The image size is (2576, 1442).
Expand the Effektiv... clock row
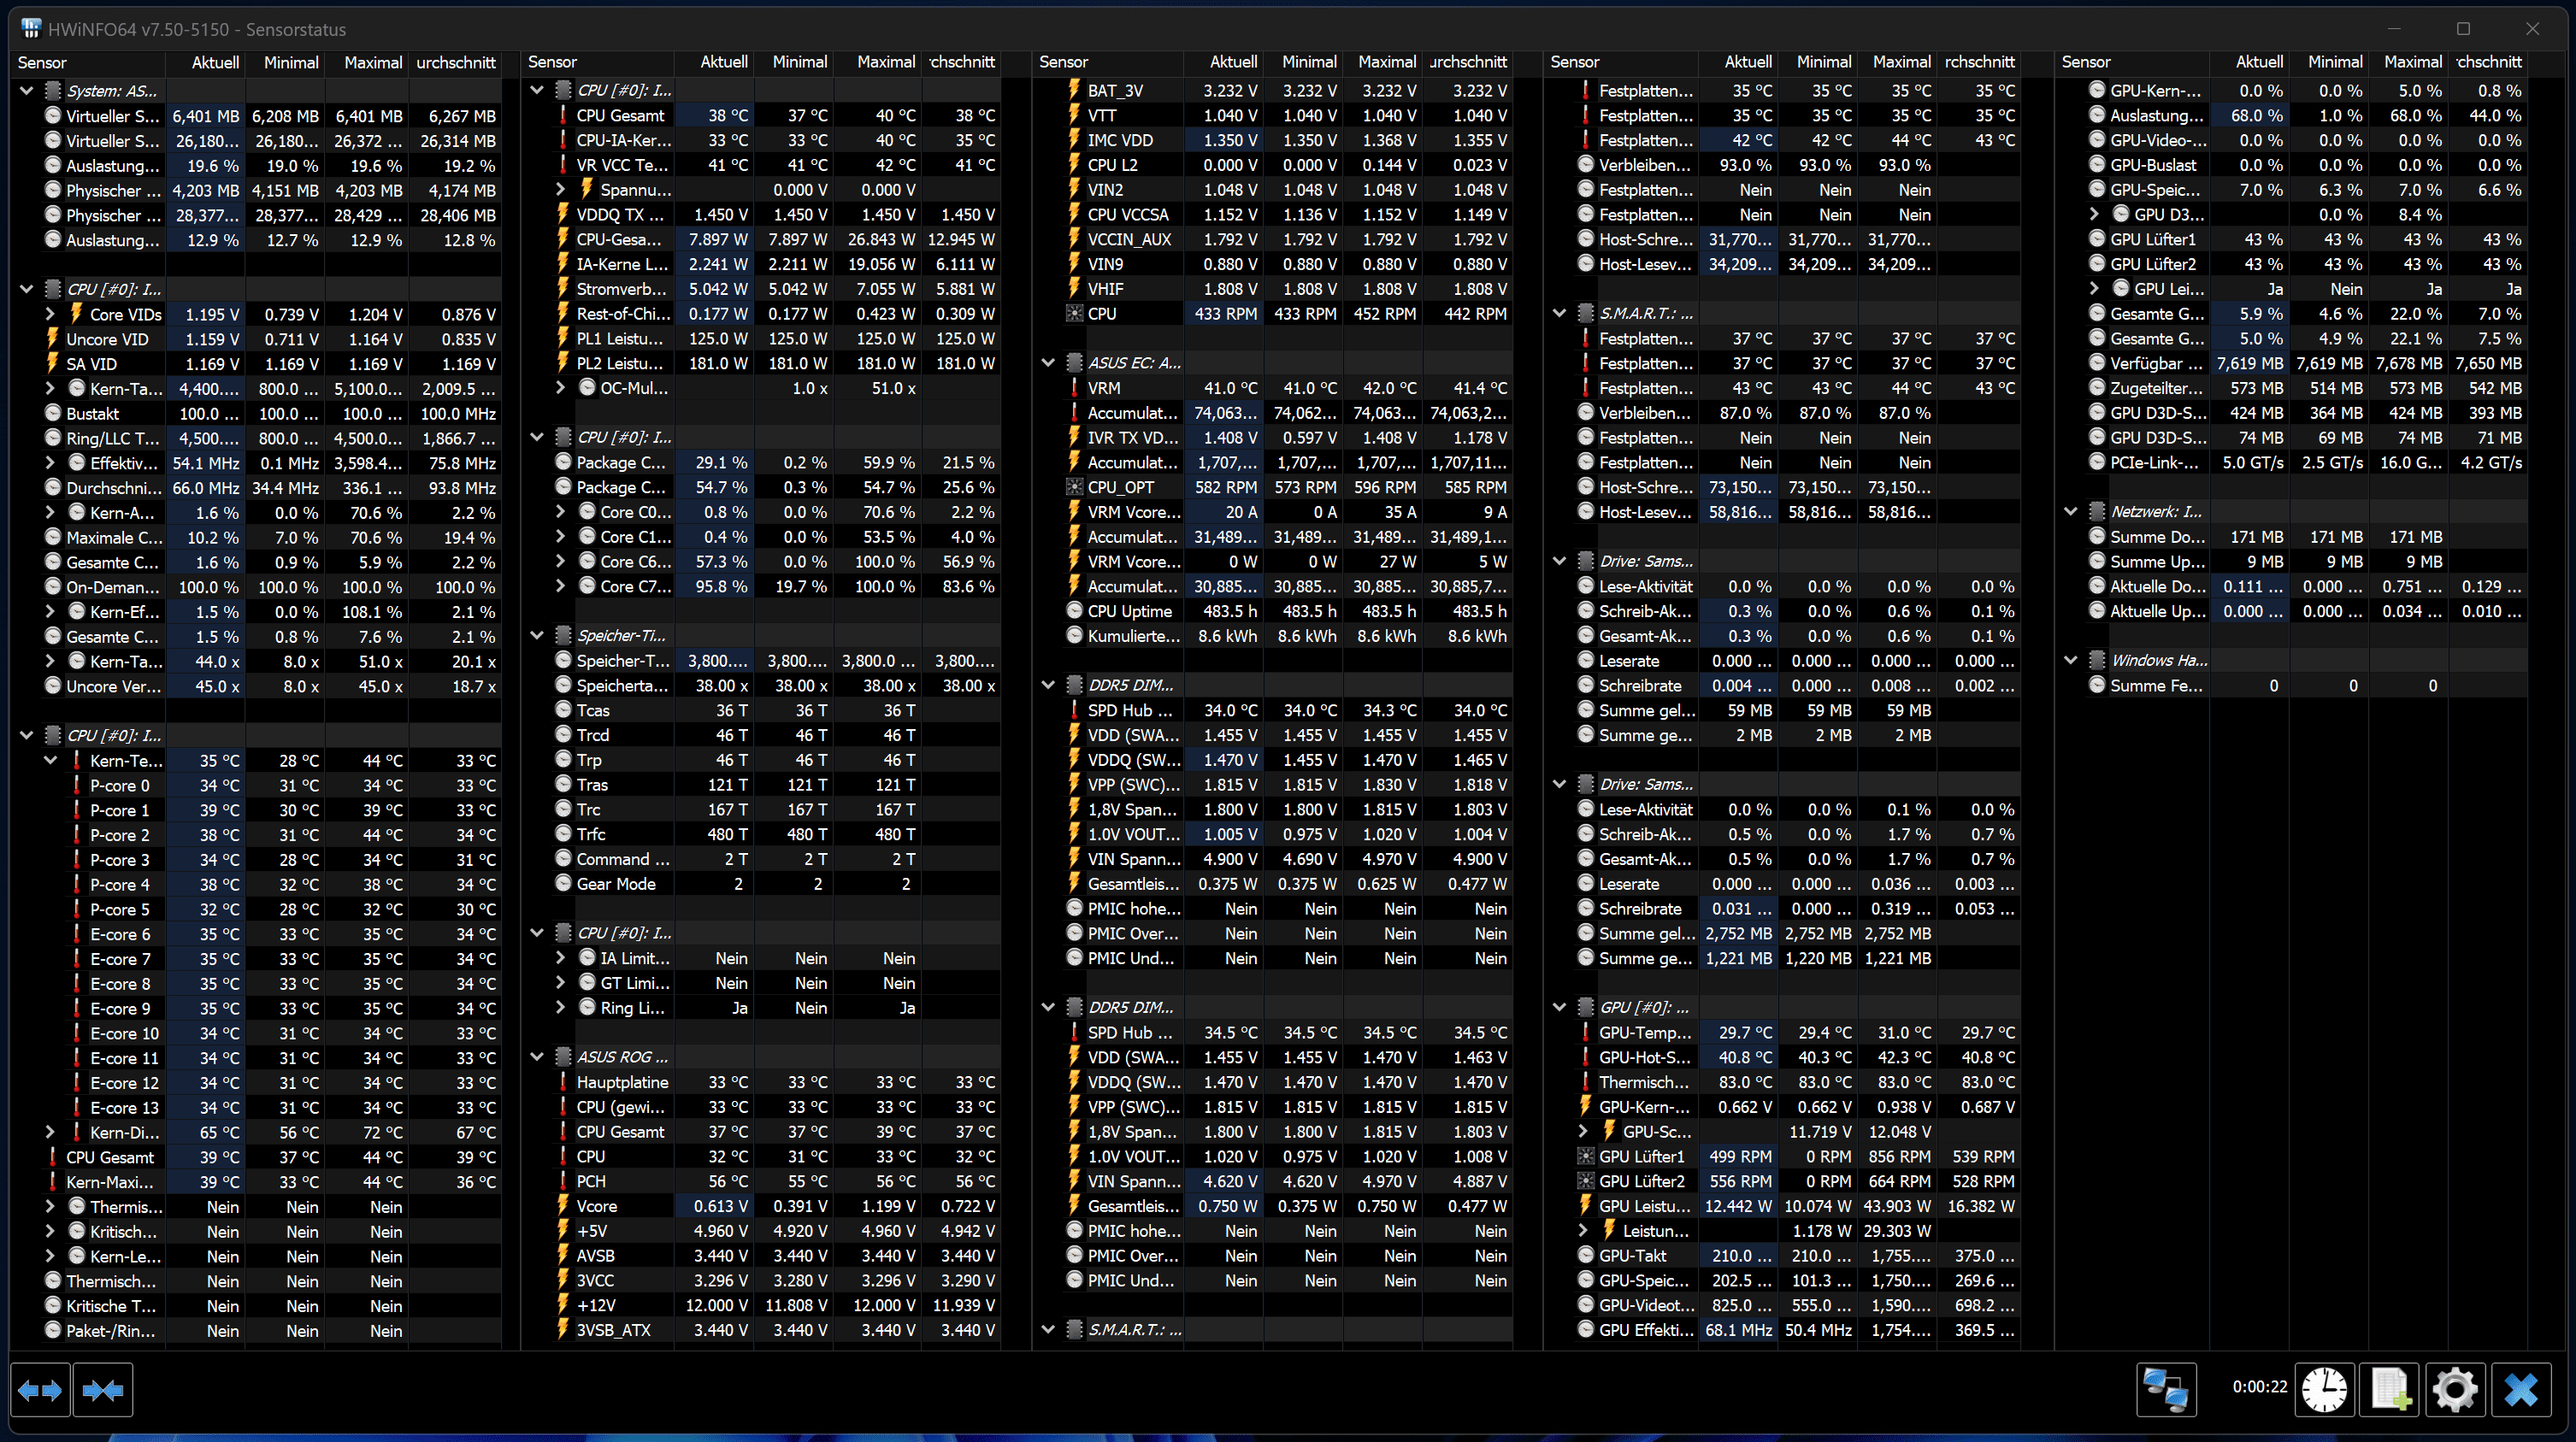50,463
